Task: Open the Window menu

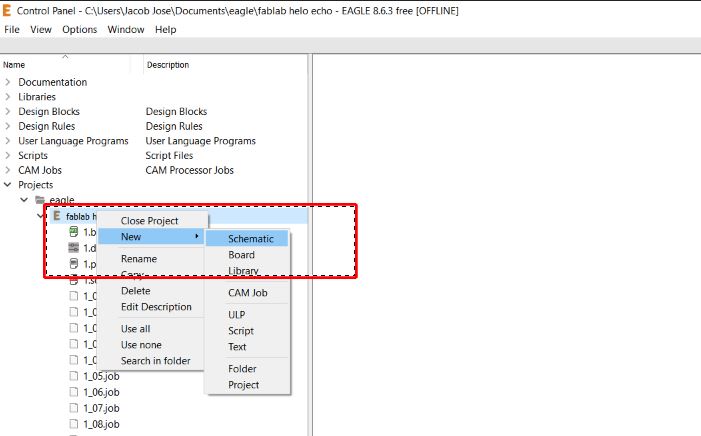Action: pyautogui.click(x=126, y=30)
